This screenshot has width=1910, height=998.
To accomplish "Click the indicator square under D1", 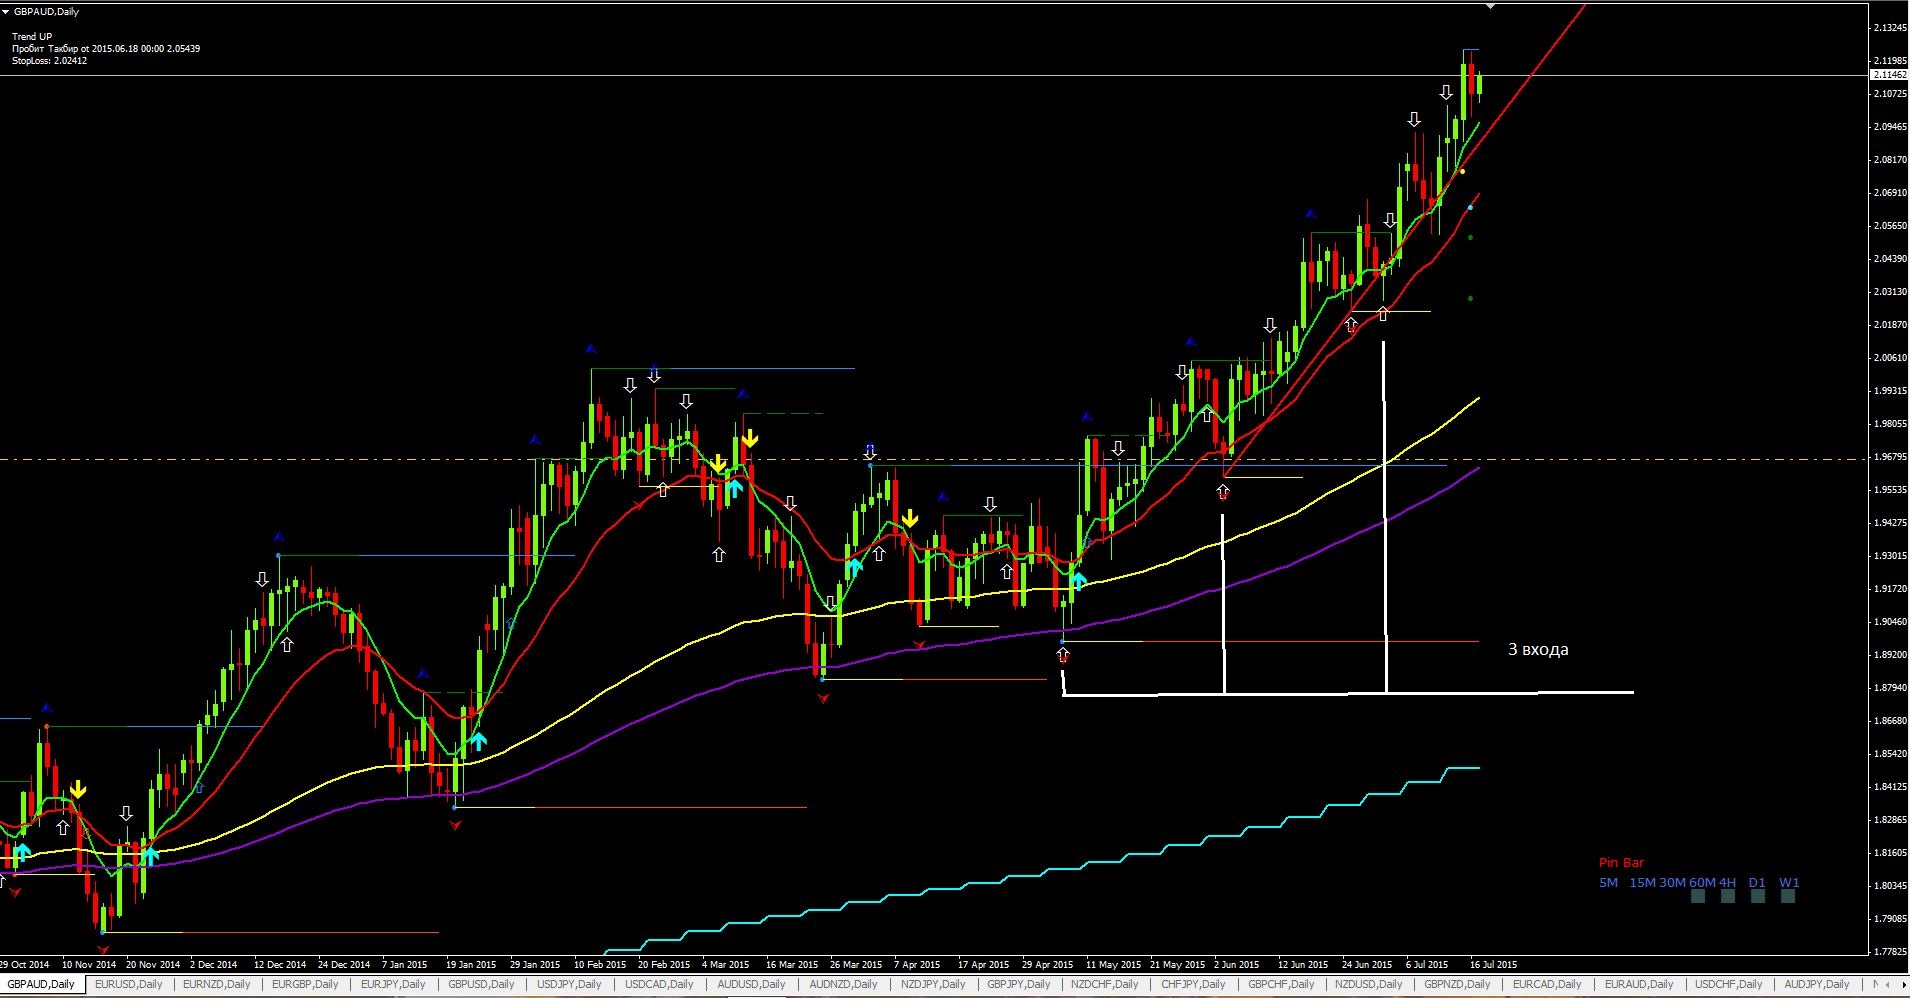I will coord(1757,896).
